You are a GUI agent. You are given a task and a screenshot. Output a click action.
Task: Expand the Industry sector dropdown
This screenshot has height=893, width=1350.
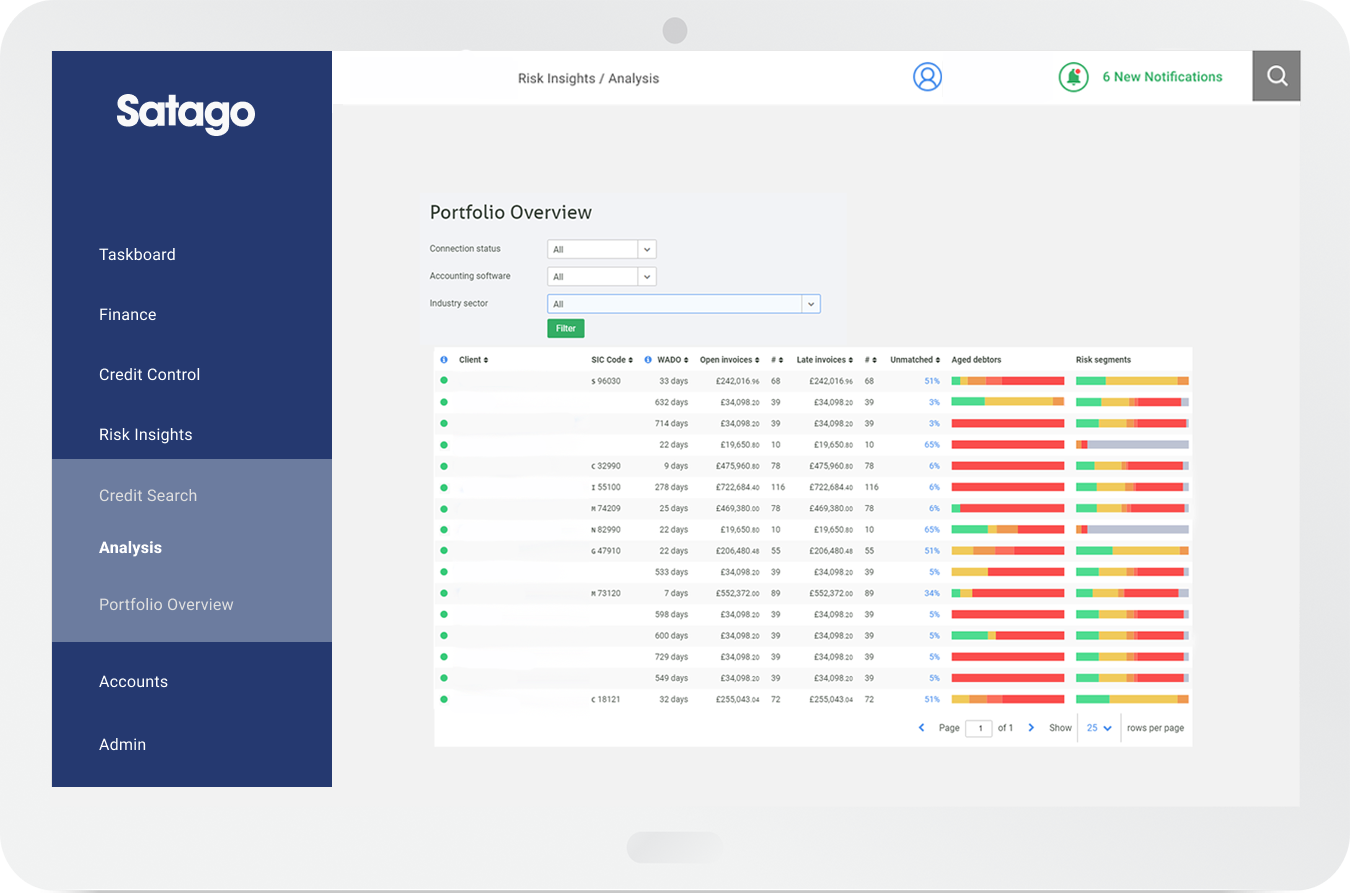tap(810, 304)
